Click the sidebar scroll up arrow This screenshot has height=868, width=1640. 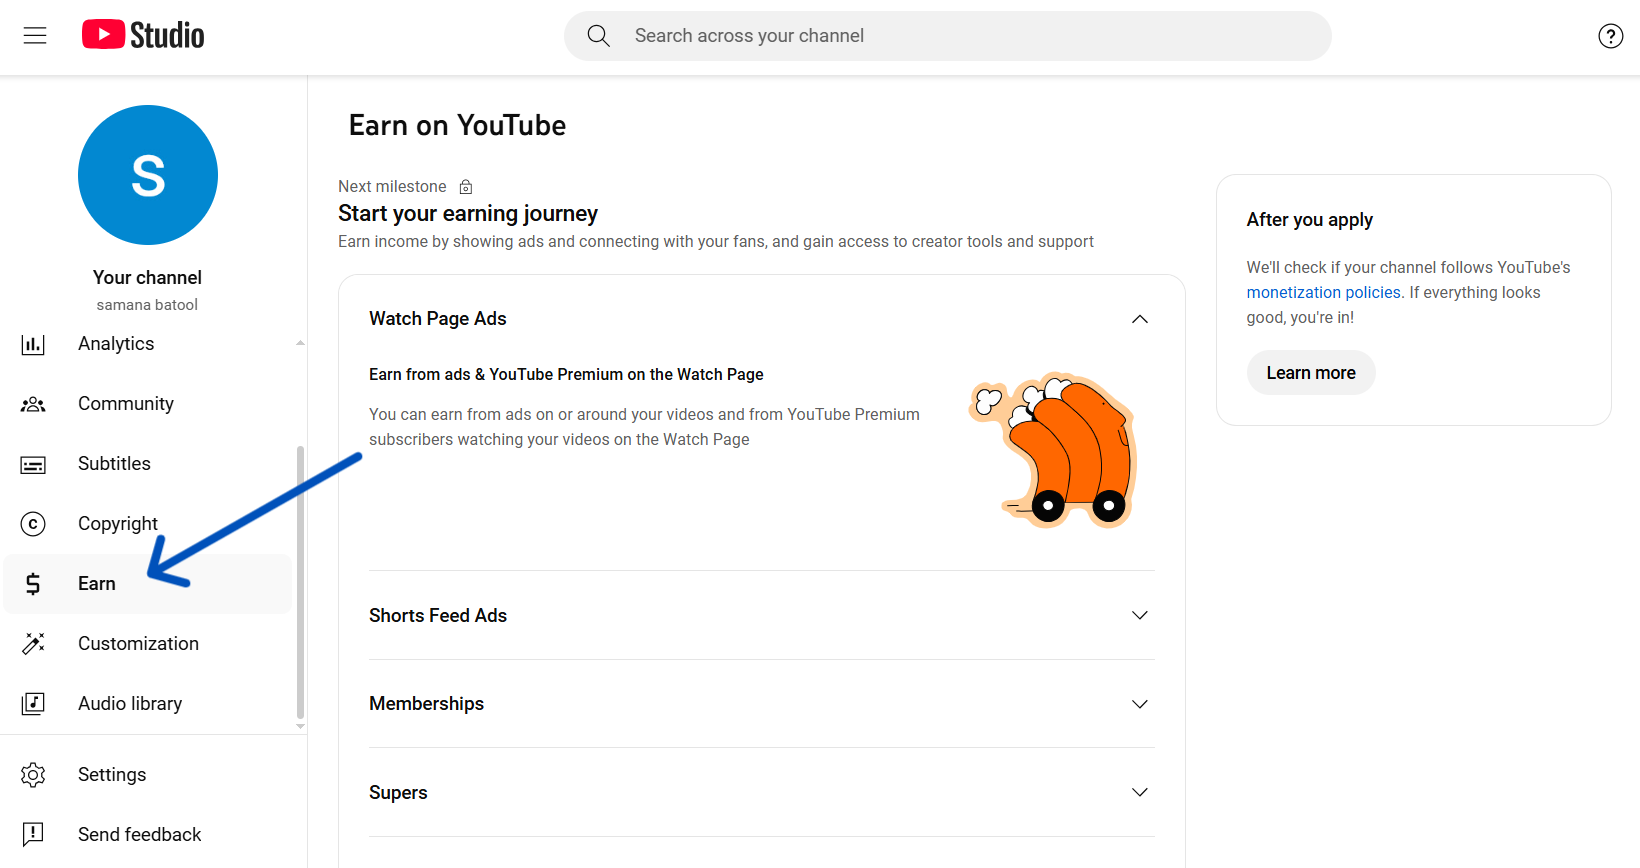pyautogui.click(x=300, y=343)
